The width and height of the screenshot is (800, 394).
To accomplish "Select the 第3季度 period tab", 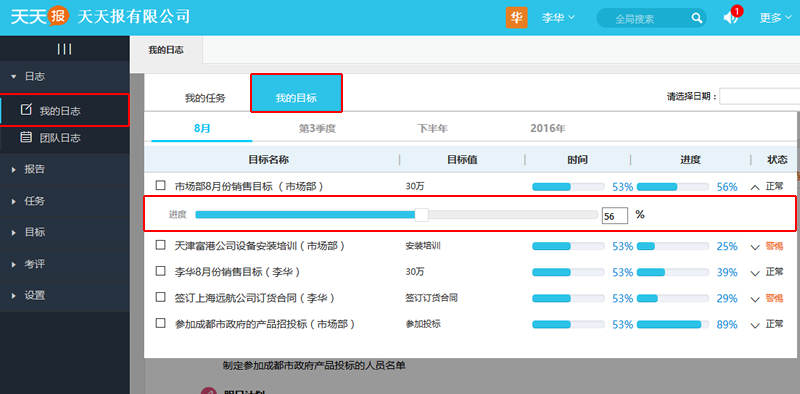I will coord(317,129).
